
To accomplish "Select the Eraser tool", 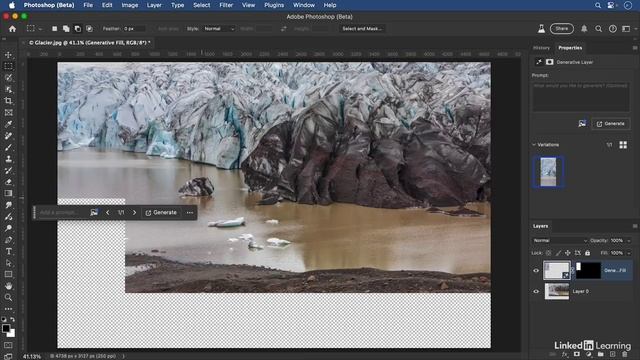I will click(x=8, y=182).
